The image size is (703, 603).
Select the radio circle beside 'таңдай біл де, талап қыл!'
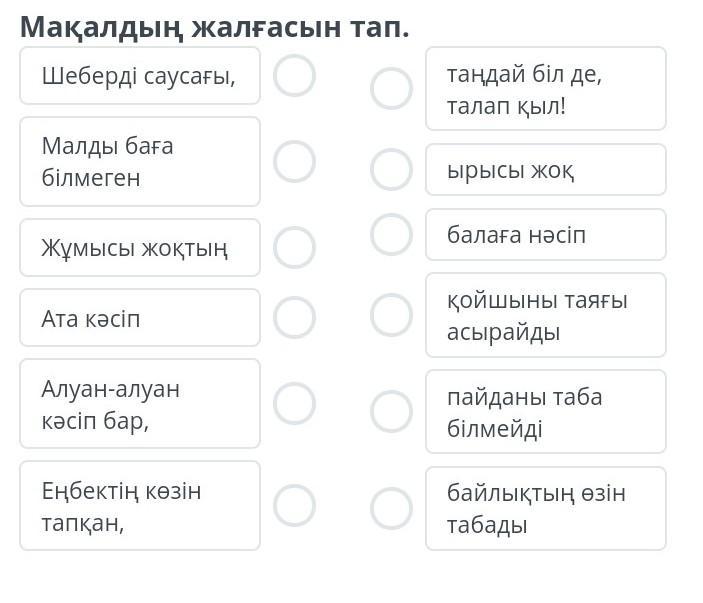tap(391, 88)
